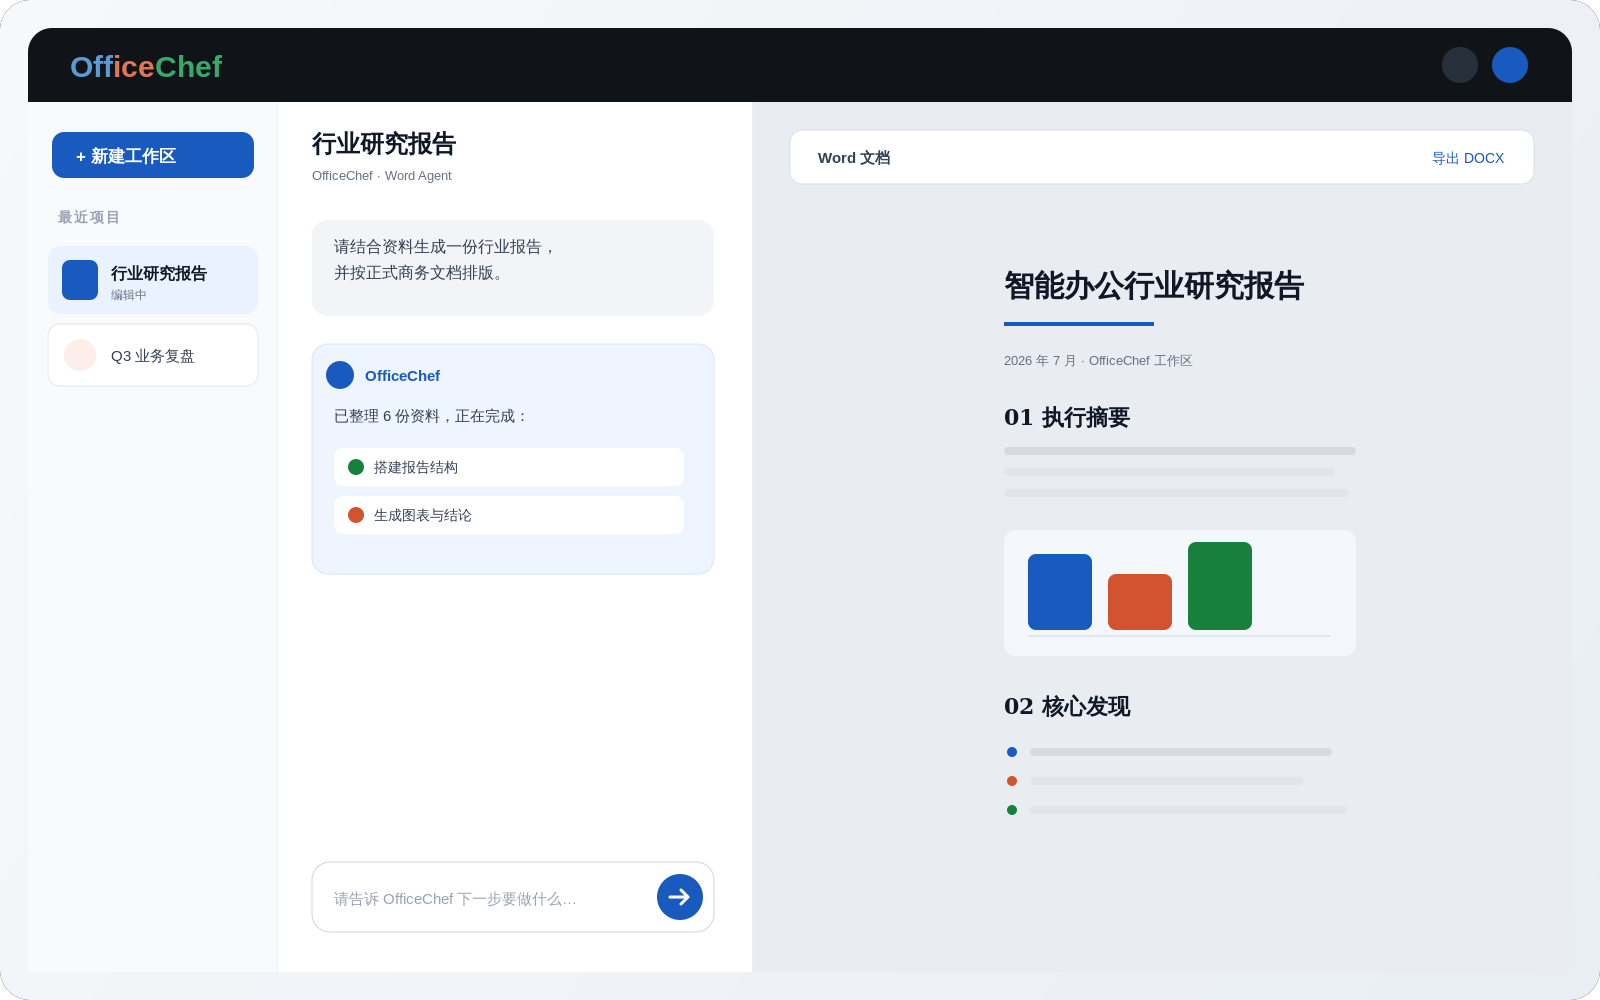Open the Q3 业务复盘 project
The image size is (1600, 1000).
pyautogui.click(x=153, y=355)
